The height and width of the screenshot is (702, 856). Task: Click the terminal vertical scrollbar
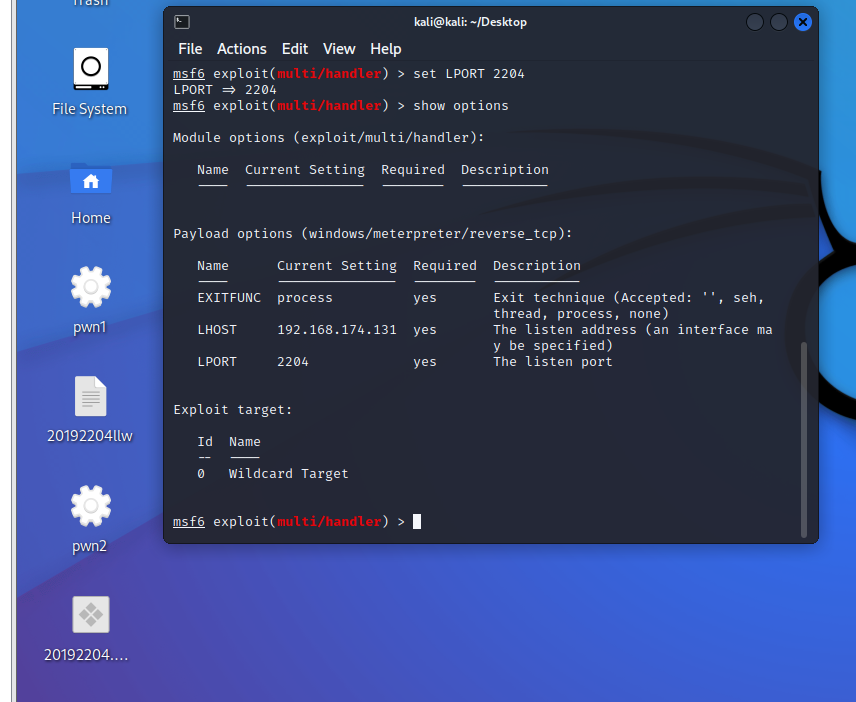pyautogui.click(x=804, y=439)
